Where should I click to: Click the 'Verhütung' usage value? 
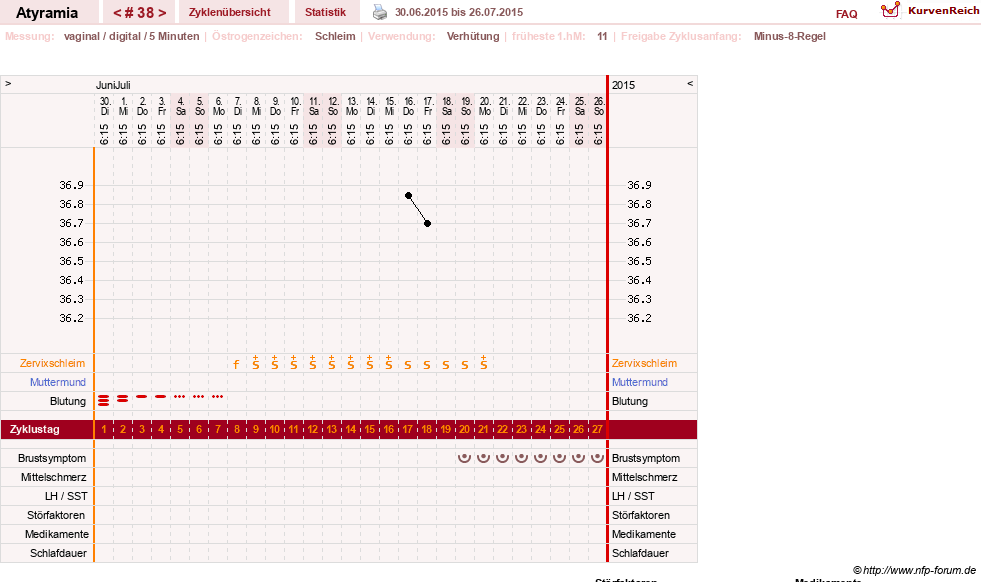[x=473, y=36]
